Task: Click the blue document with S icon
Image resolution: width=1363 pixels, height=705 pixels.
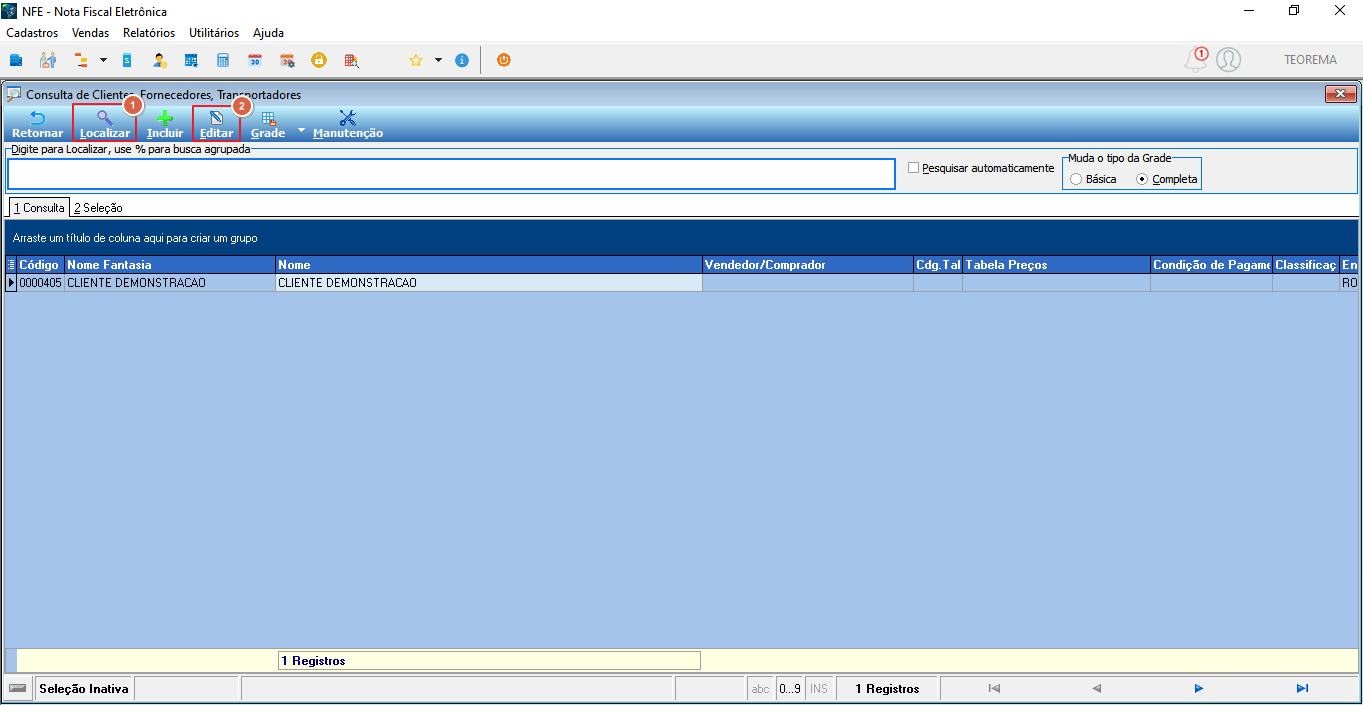Action: coord(127,60)
